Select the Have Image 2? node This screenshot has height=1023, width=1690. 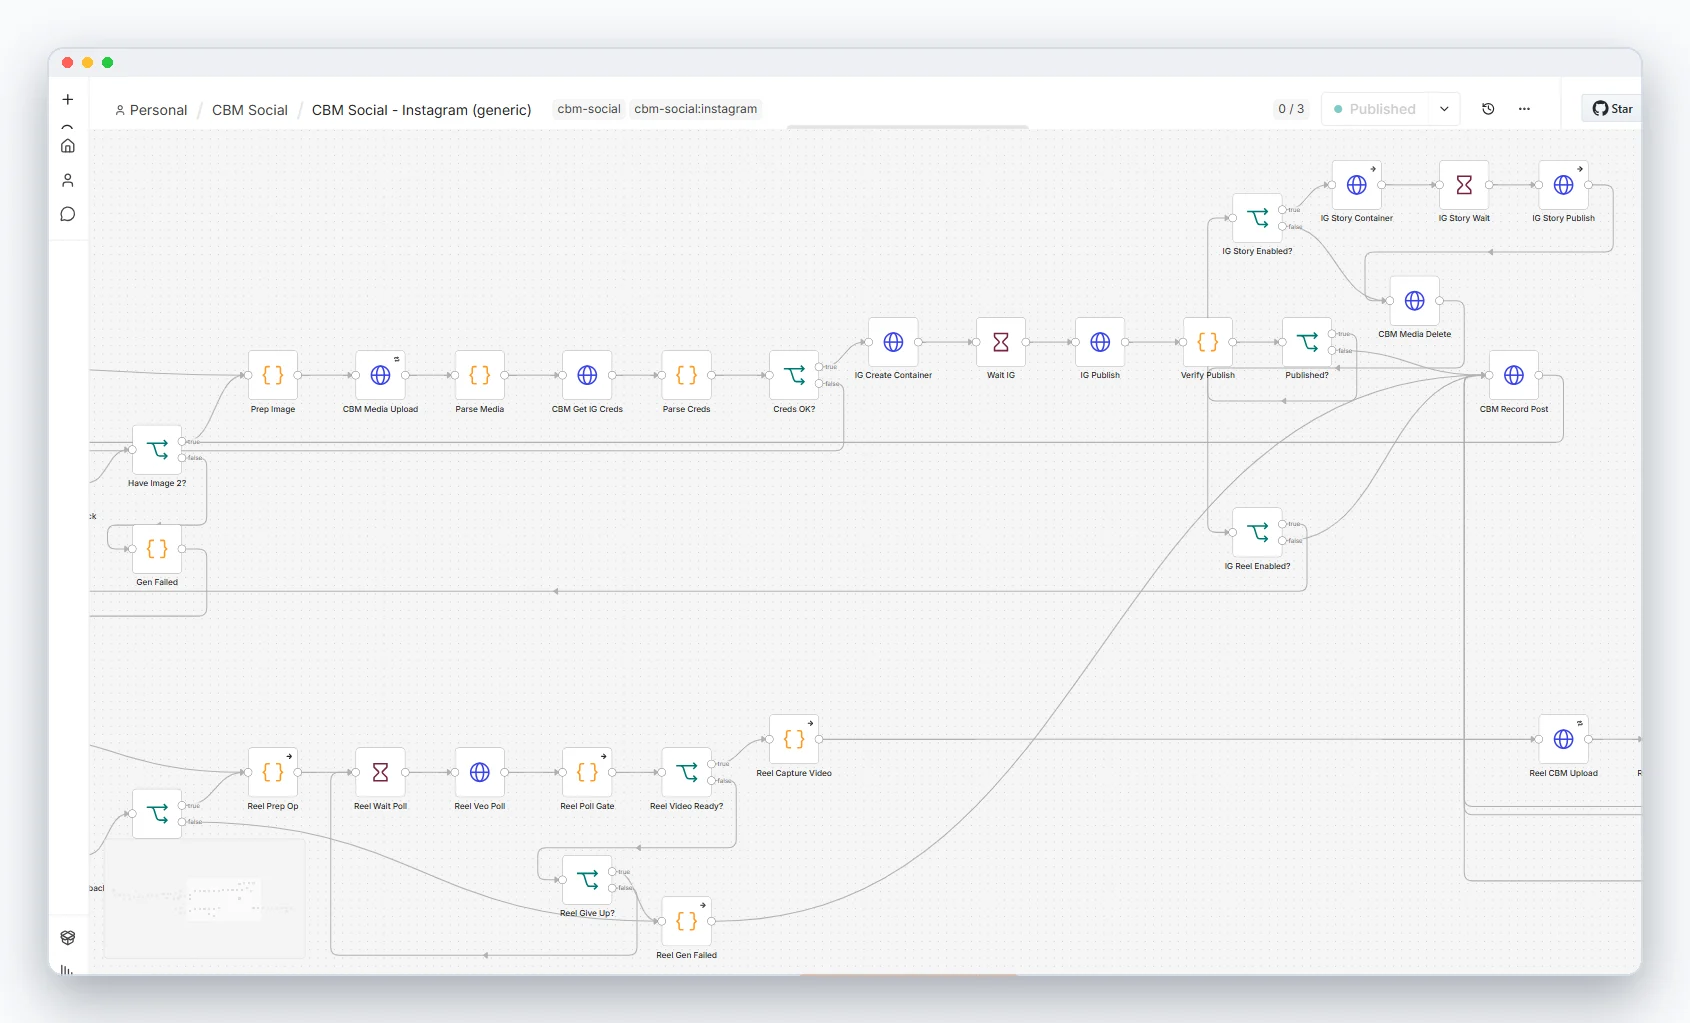pyautogui.click(x=157, y=450)
